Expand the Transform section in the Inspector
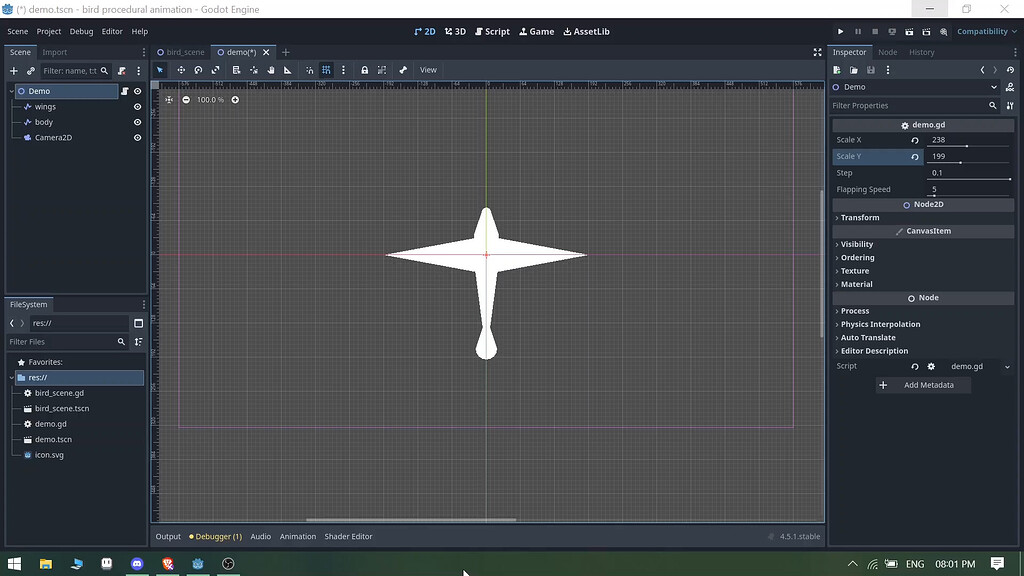This screenshot has width=1024, height=576. click(860, 217)
